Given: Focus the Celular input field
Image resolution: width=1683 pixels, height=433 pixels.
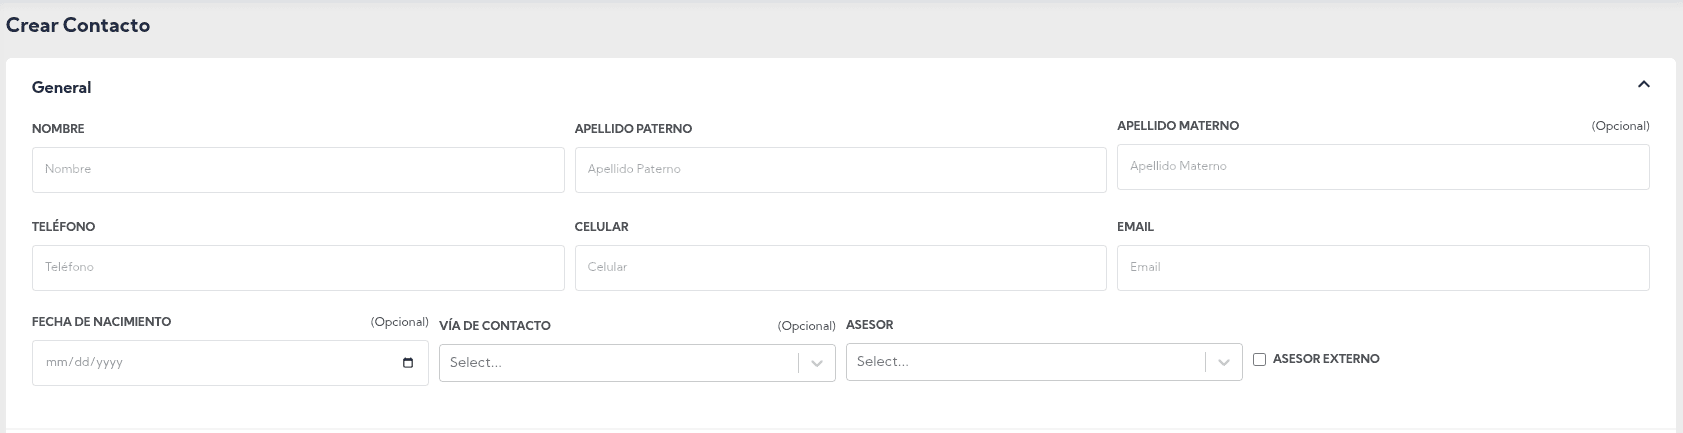Looking at the screenshot, I should (840, 268).
